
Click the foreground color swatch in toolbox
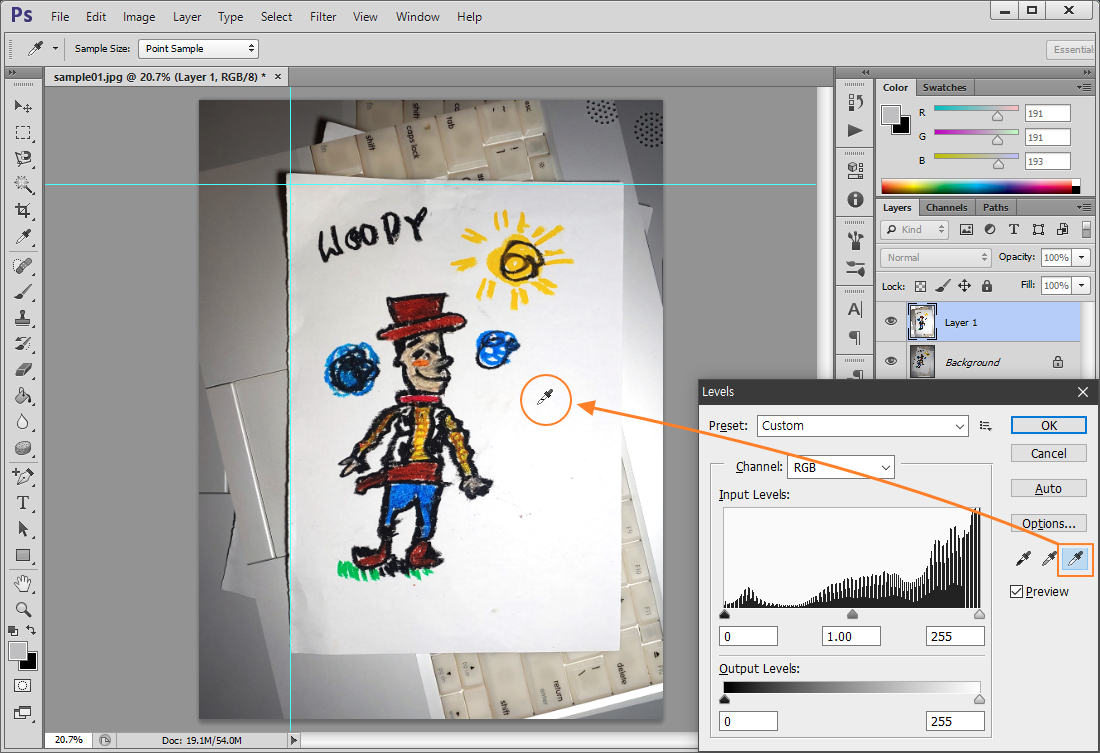point(18,651)
